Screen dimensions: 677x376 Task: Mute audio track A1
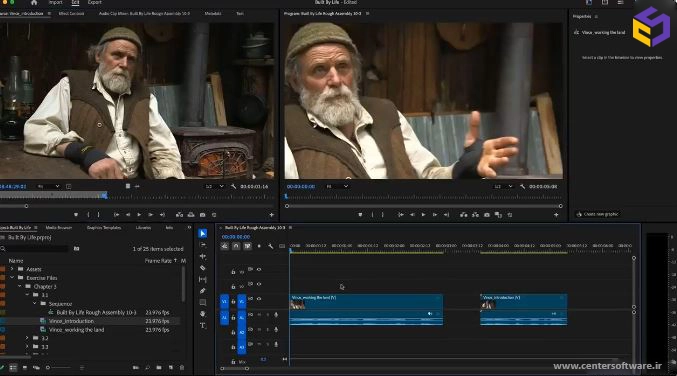(x=259, y=315)
